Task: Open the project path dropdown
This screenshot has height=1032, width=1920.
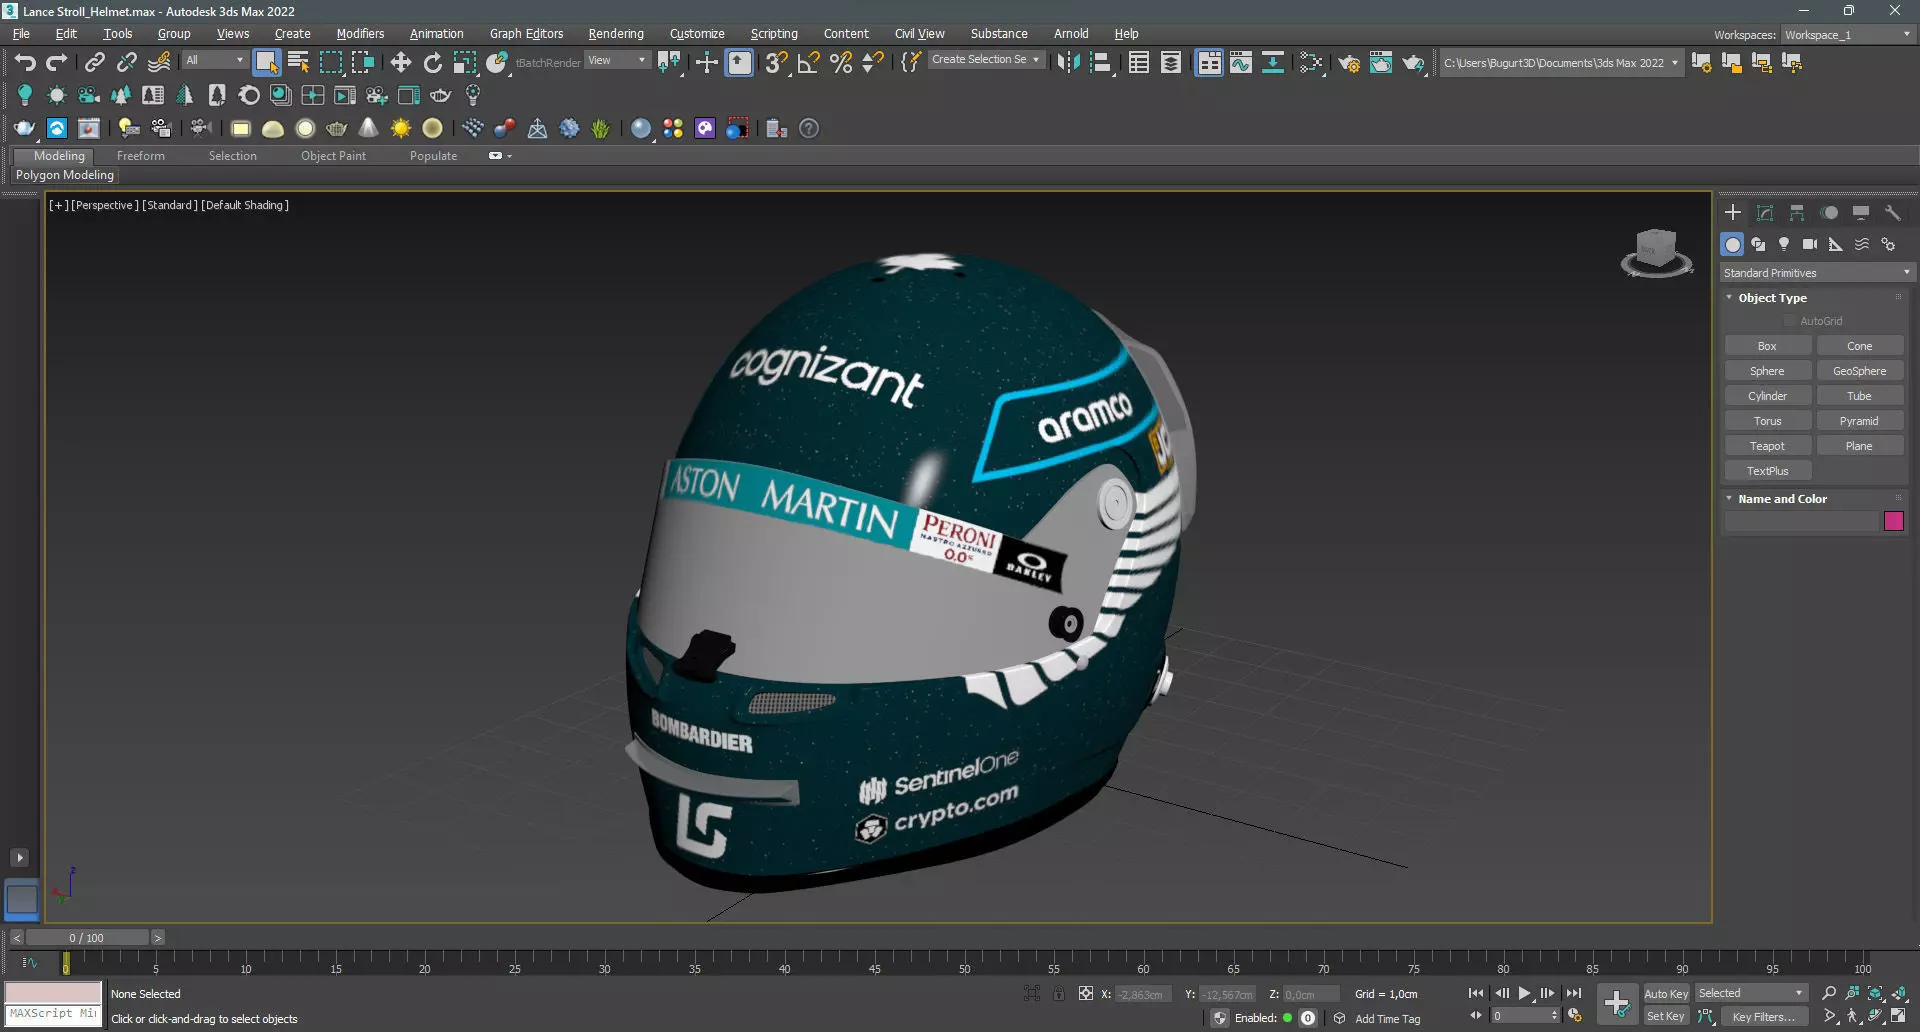Action: (1560, 63)
